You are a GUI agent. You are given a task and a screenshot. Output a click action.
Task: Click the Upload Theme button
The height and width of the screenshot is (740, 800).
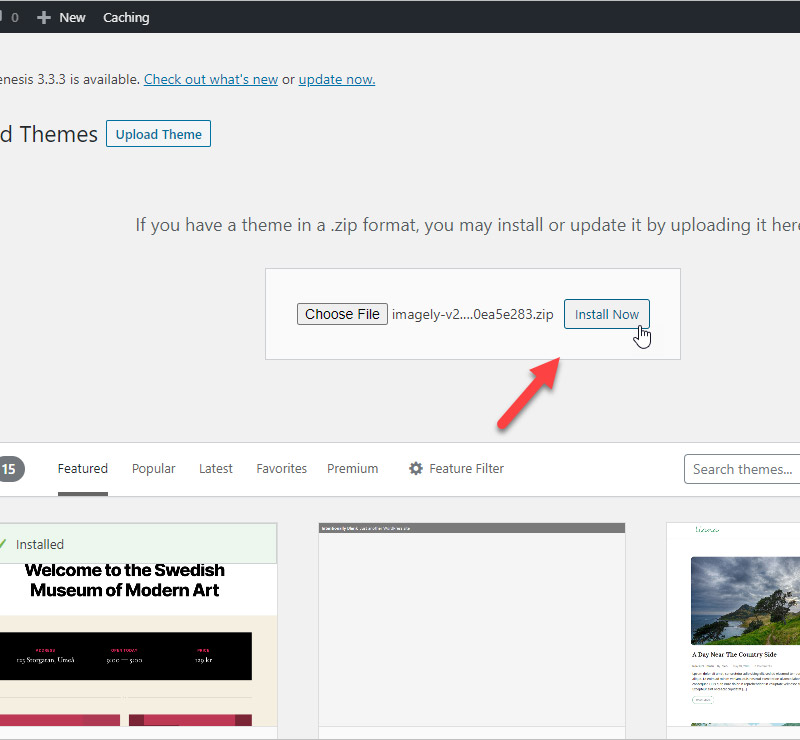[x=158, y=134]
